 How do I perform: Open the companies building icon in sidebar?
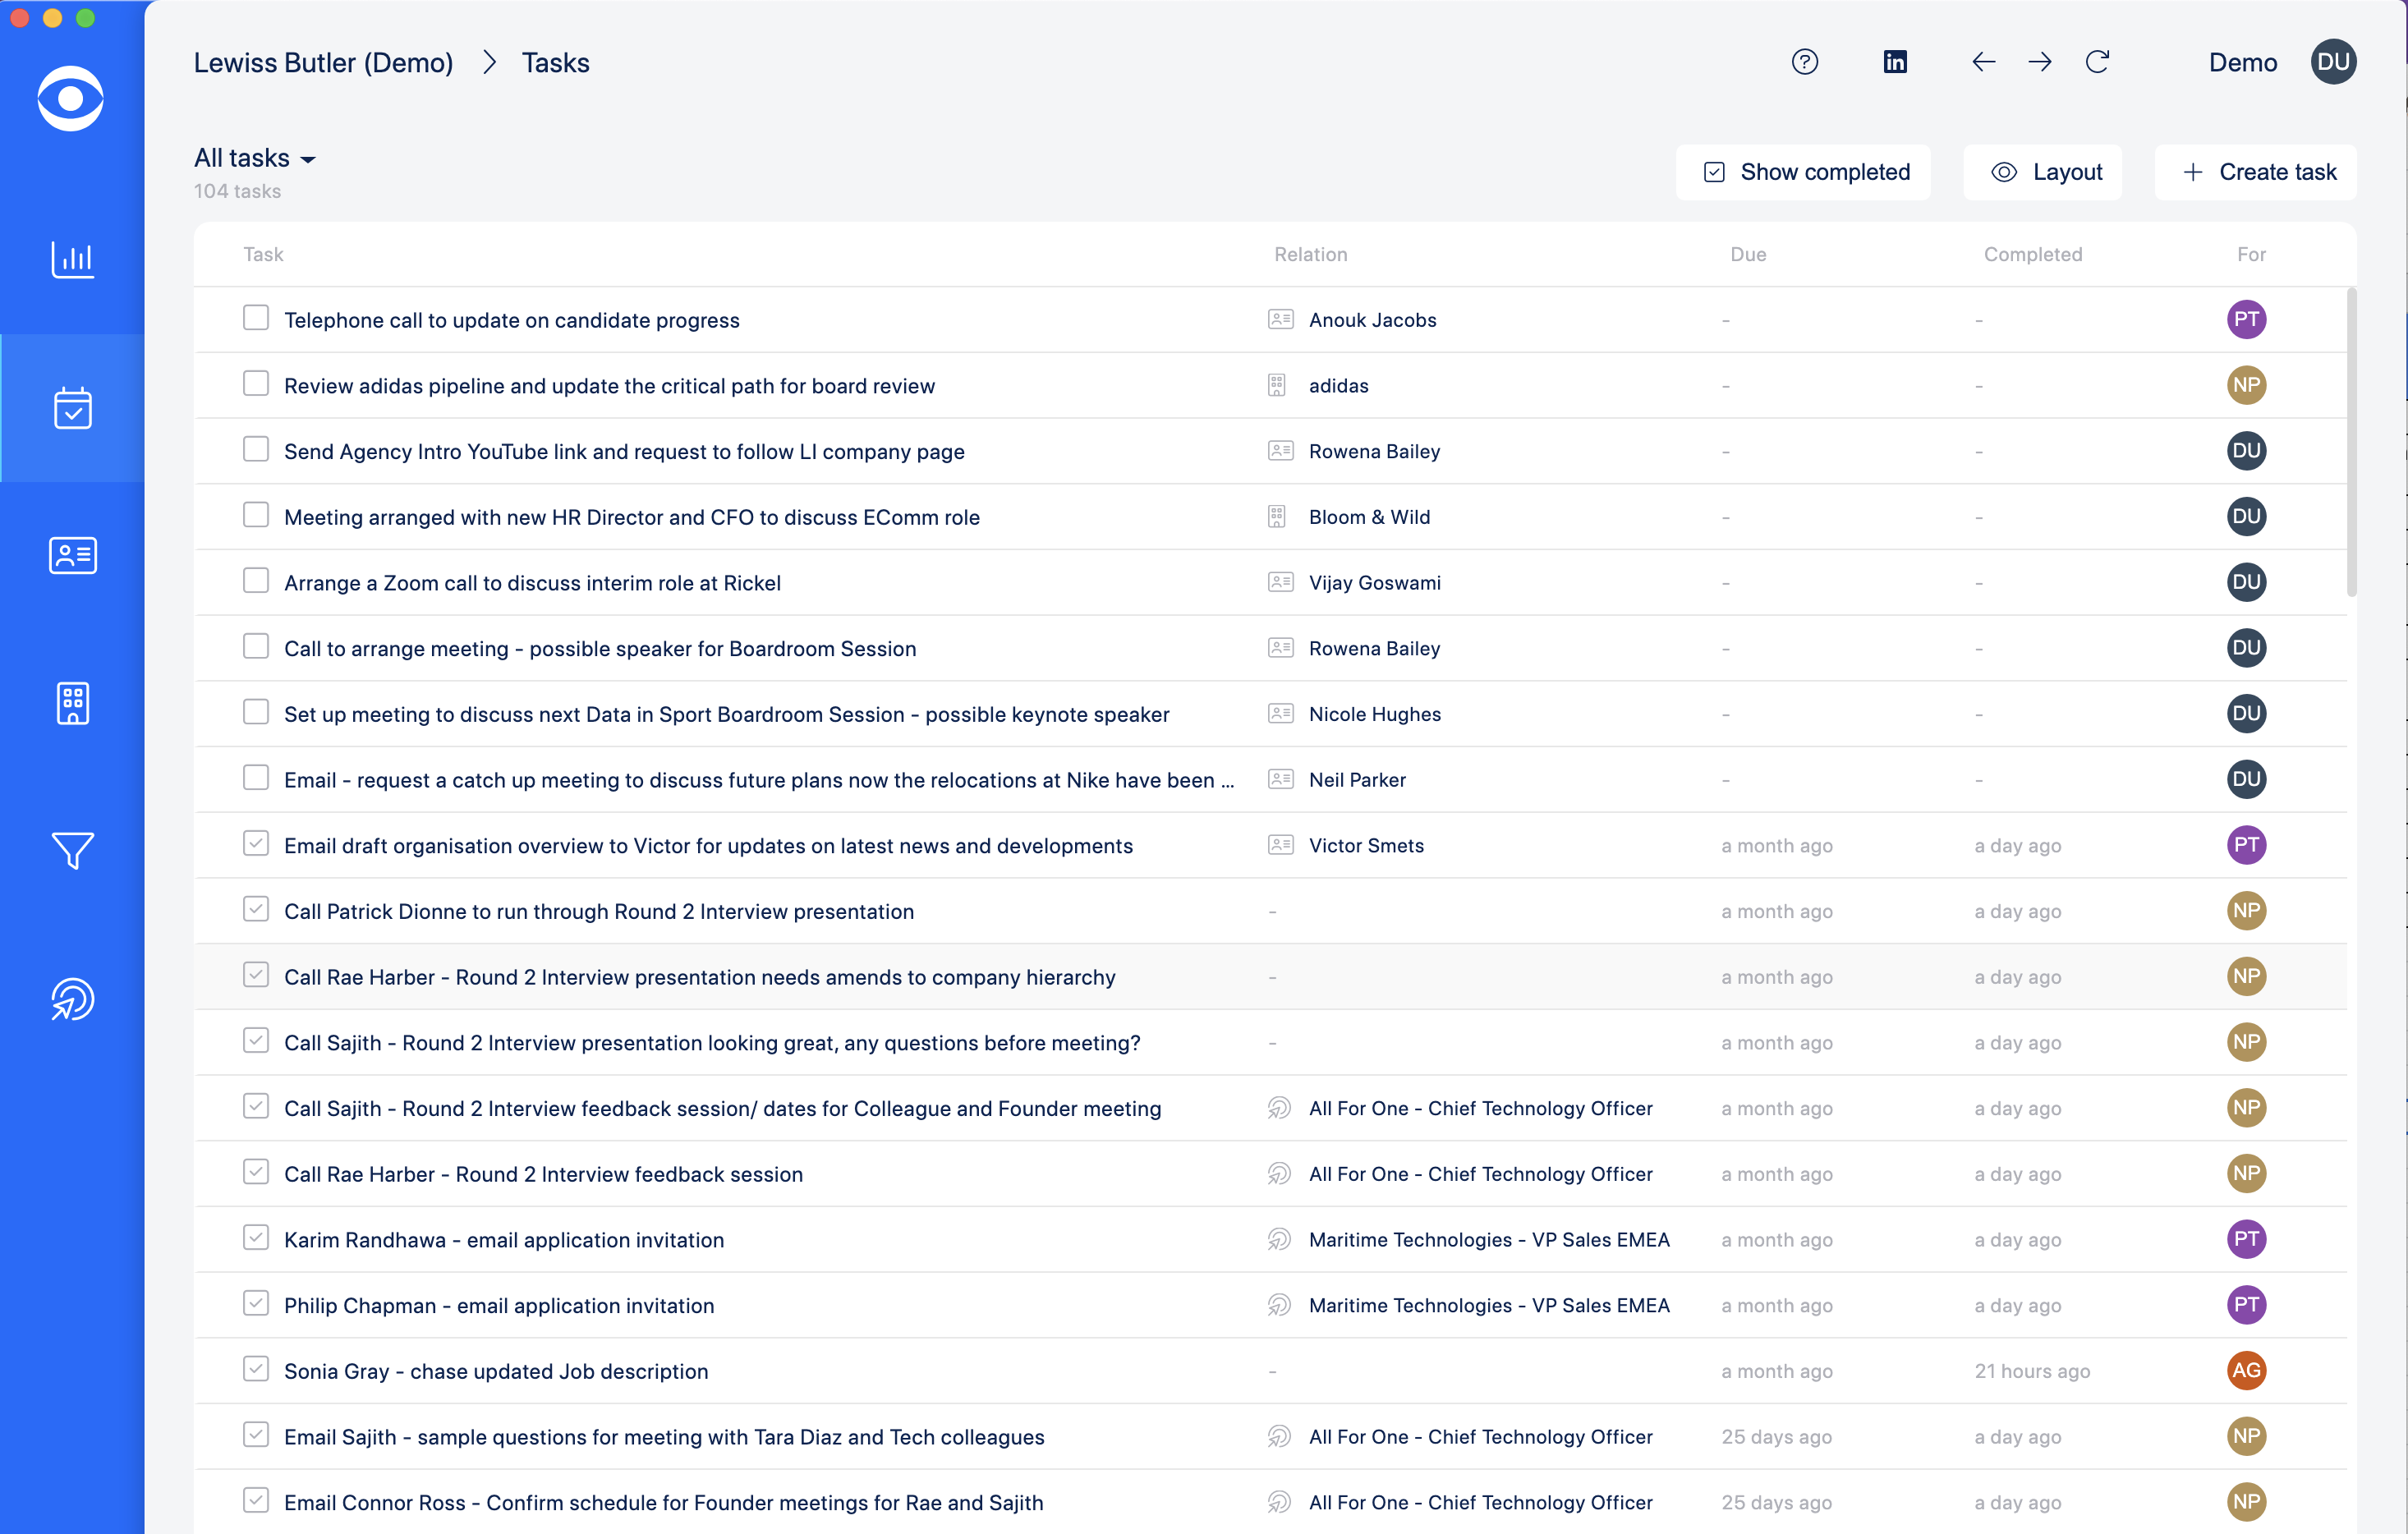[x=72, y=703]
